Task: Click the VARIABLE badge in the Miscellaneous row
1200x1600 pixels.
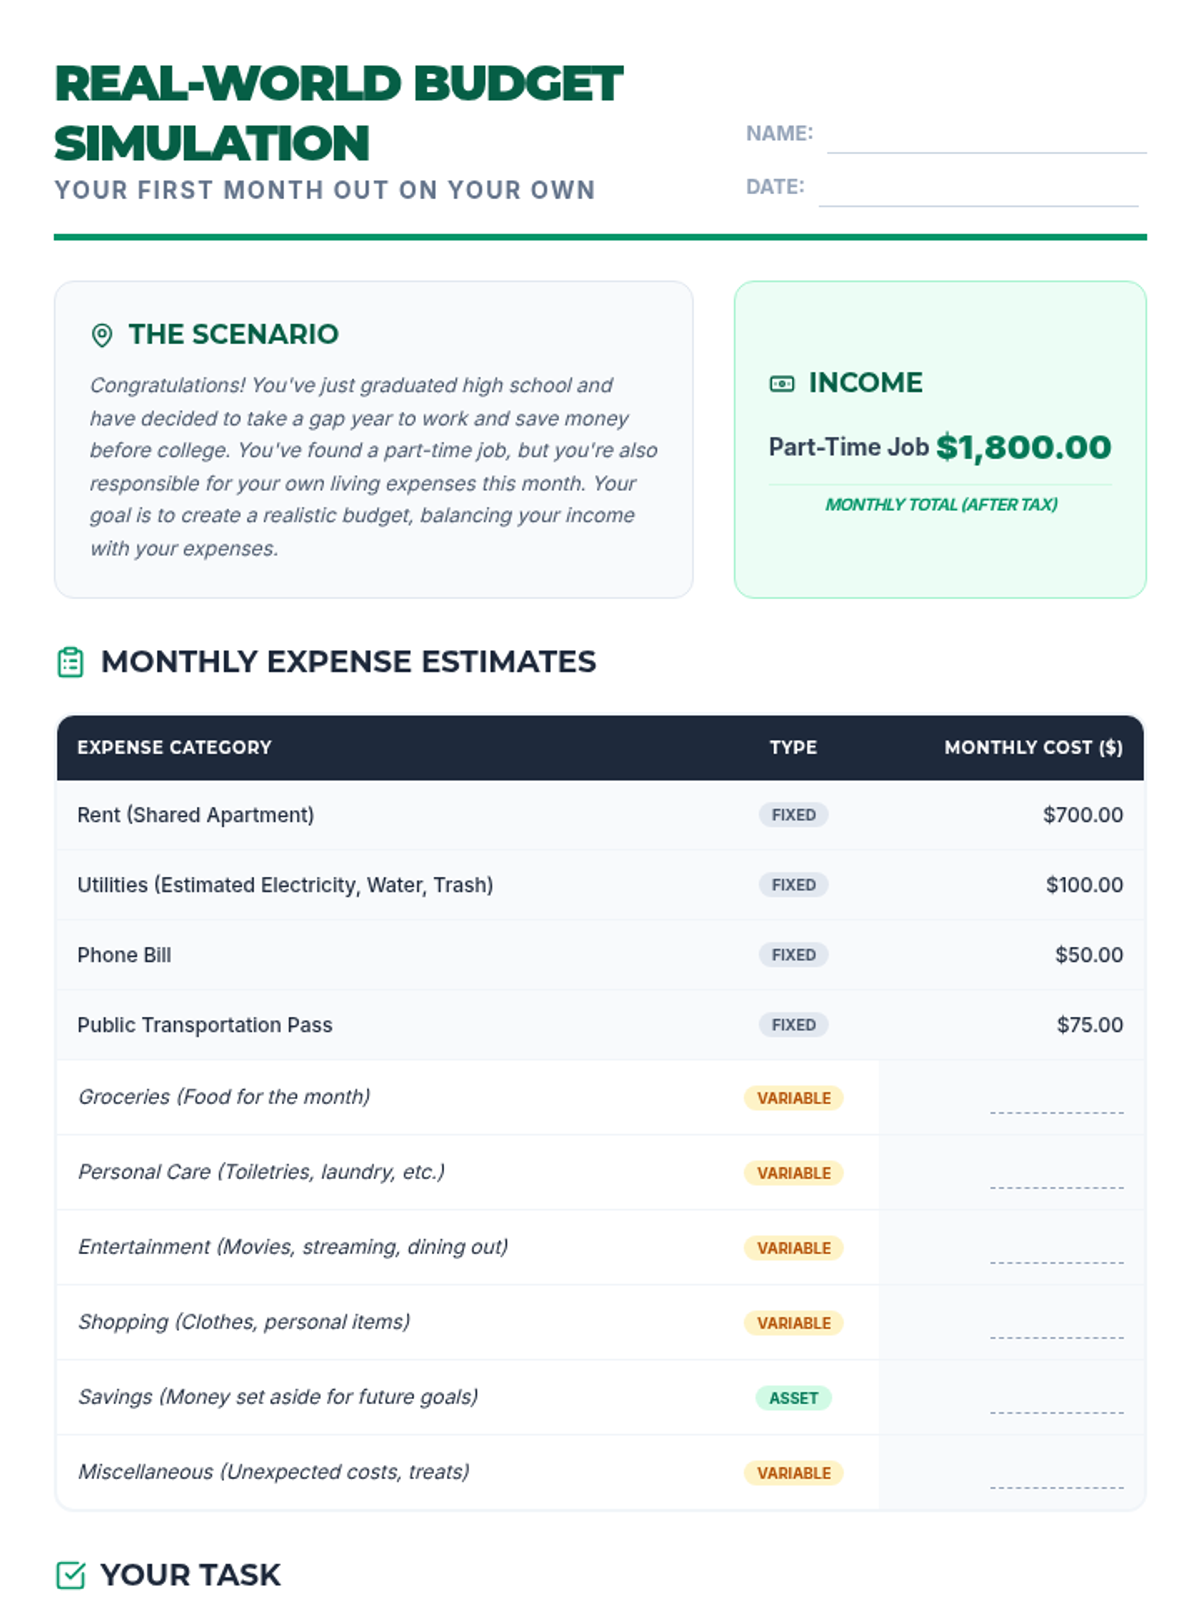Action: coord(794,1473)
